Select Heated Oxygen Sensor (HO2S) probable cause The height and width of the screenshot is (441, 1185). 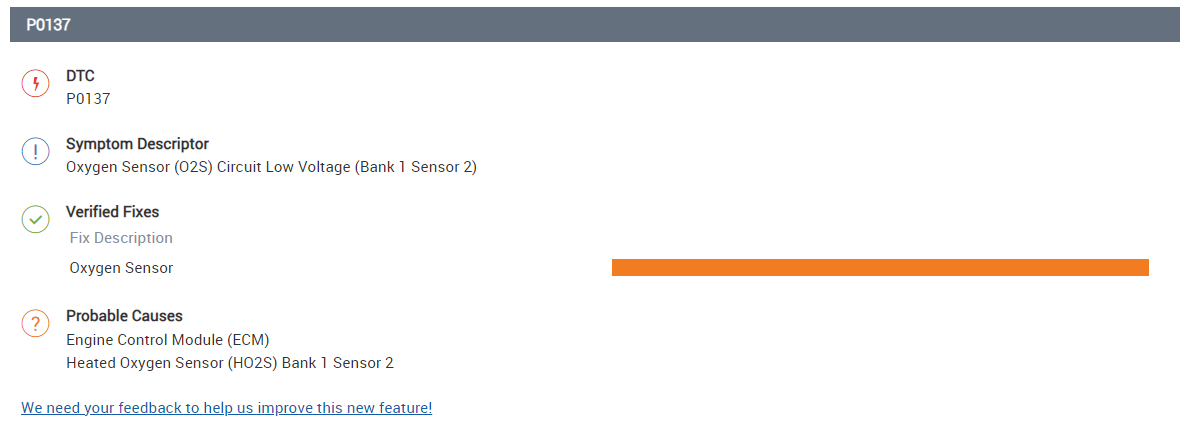pyautogui.click(x=229, y=363)
